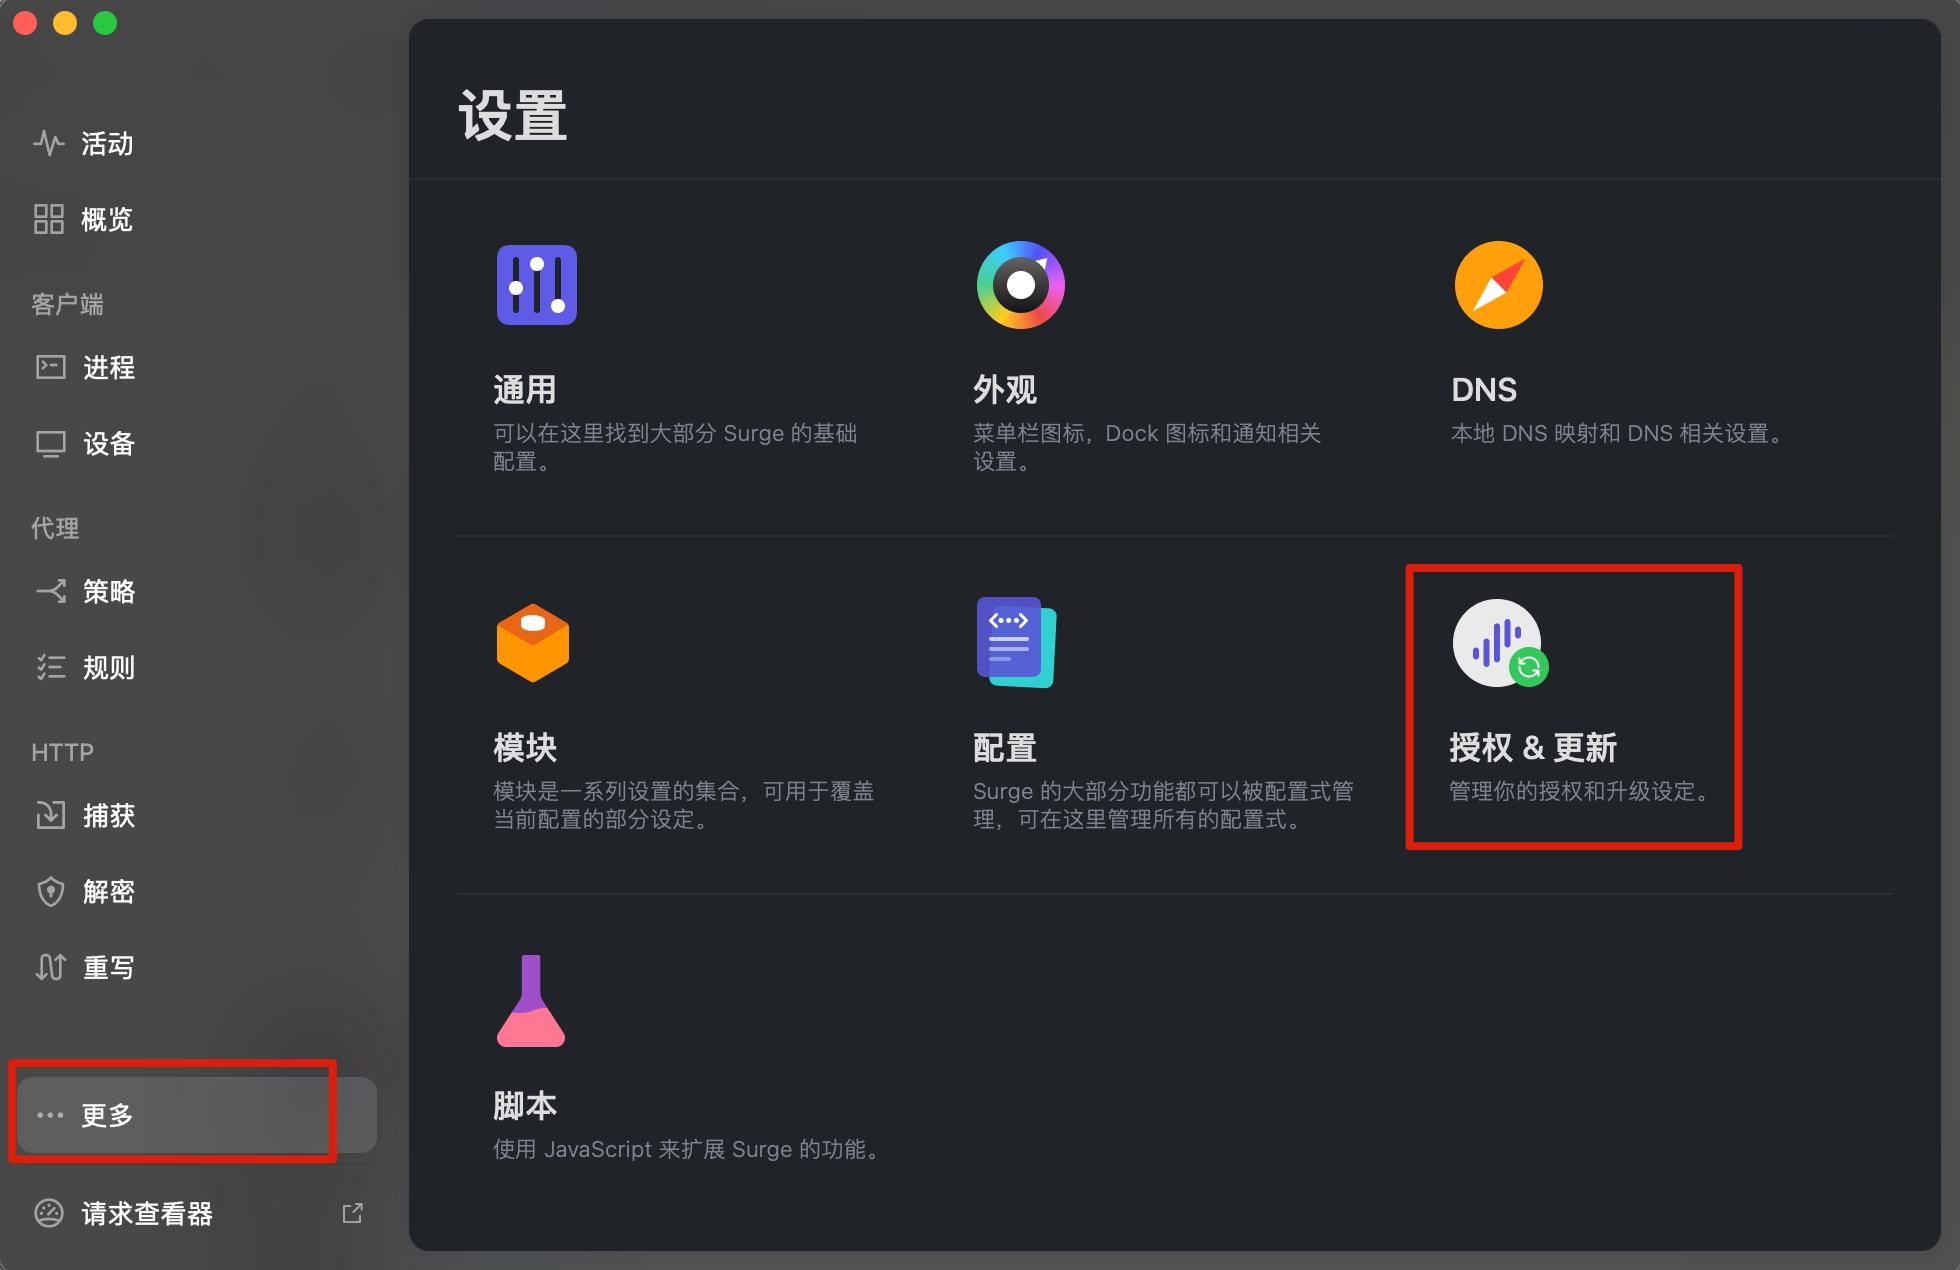This screenshot has width=1960, height=1270.
Task: Open 请求查看器 request viewer
Action: tap(146, 1214)
